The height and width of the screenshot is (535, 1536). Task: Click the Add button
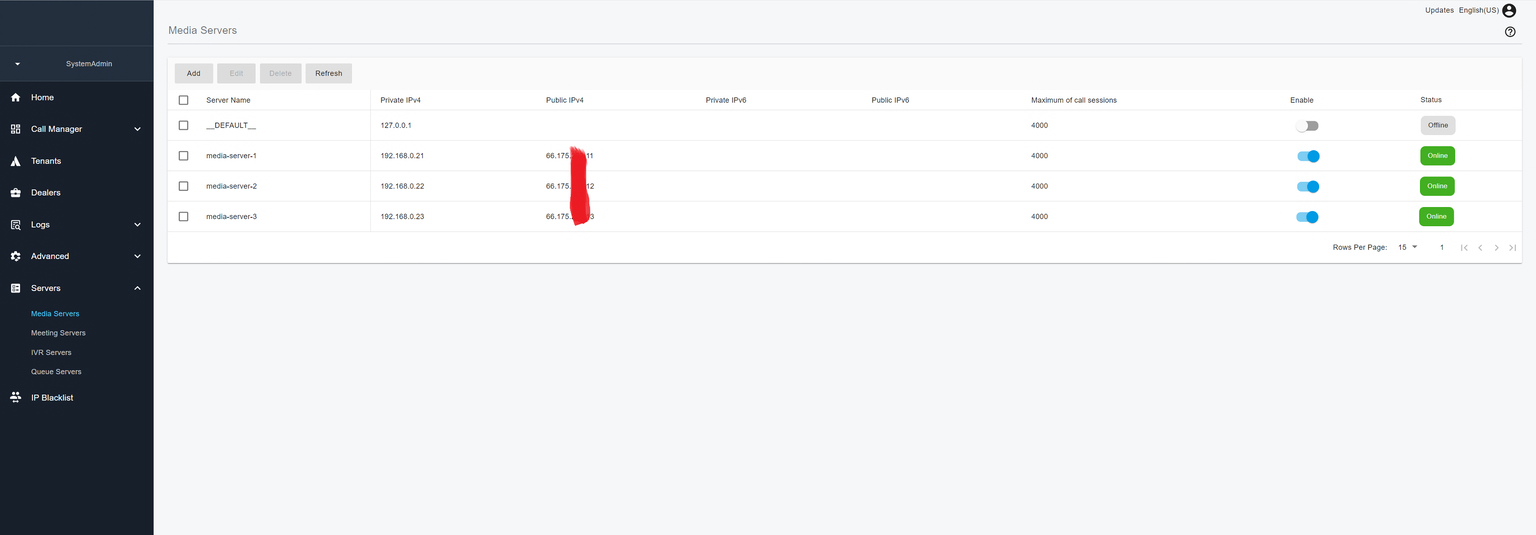[x=193, y=73]
